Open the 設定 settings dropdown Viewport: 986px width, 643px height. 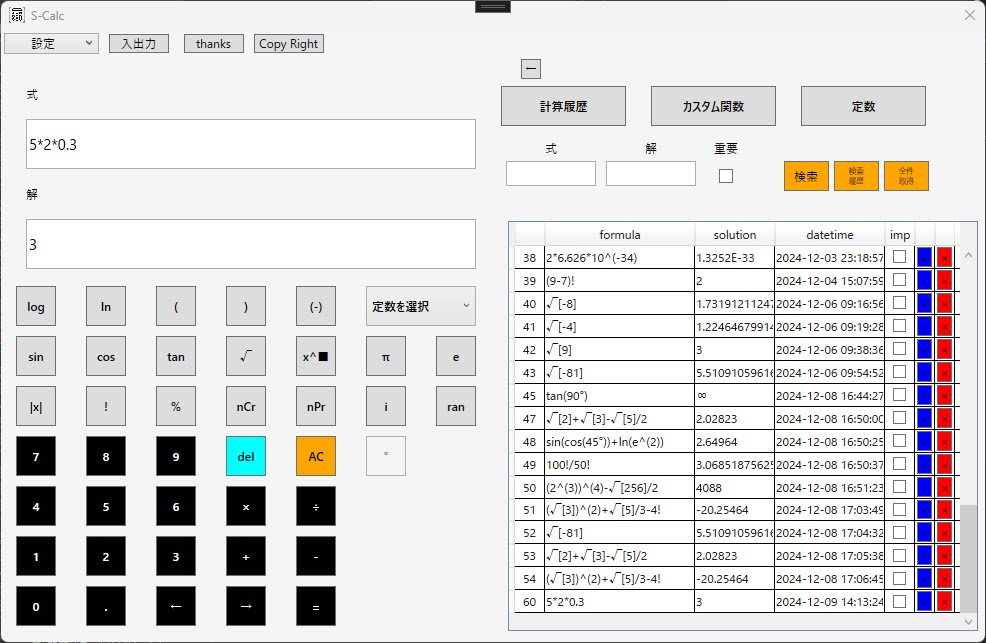(52, 43)
